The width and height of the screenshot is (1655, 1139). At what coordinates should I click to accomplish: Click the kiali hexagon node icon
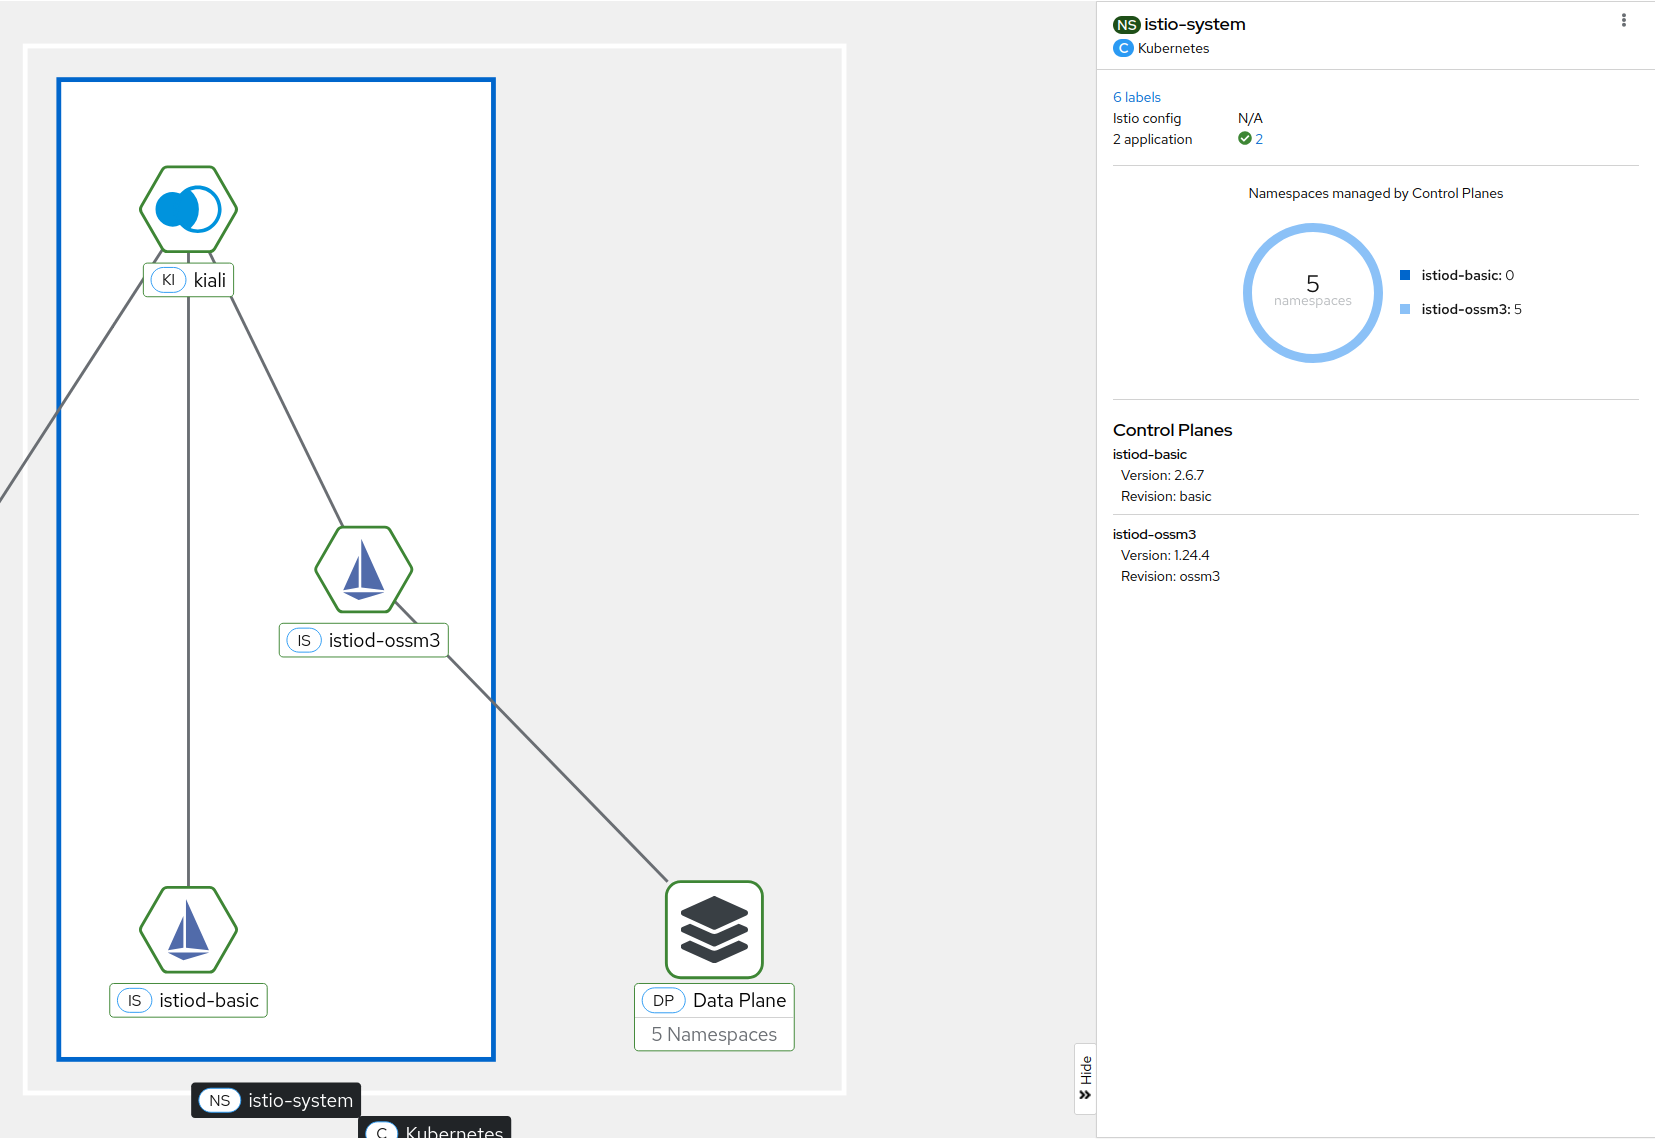tap(188, 209)
